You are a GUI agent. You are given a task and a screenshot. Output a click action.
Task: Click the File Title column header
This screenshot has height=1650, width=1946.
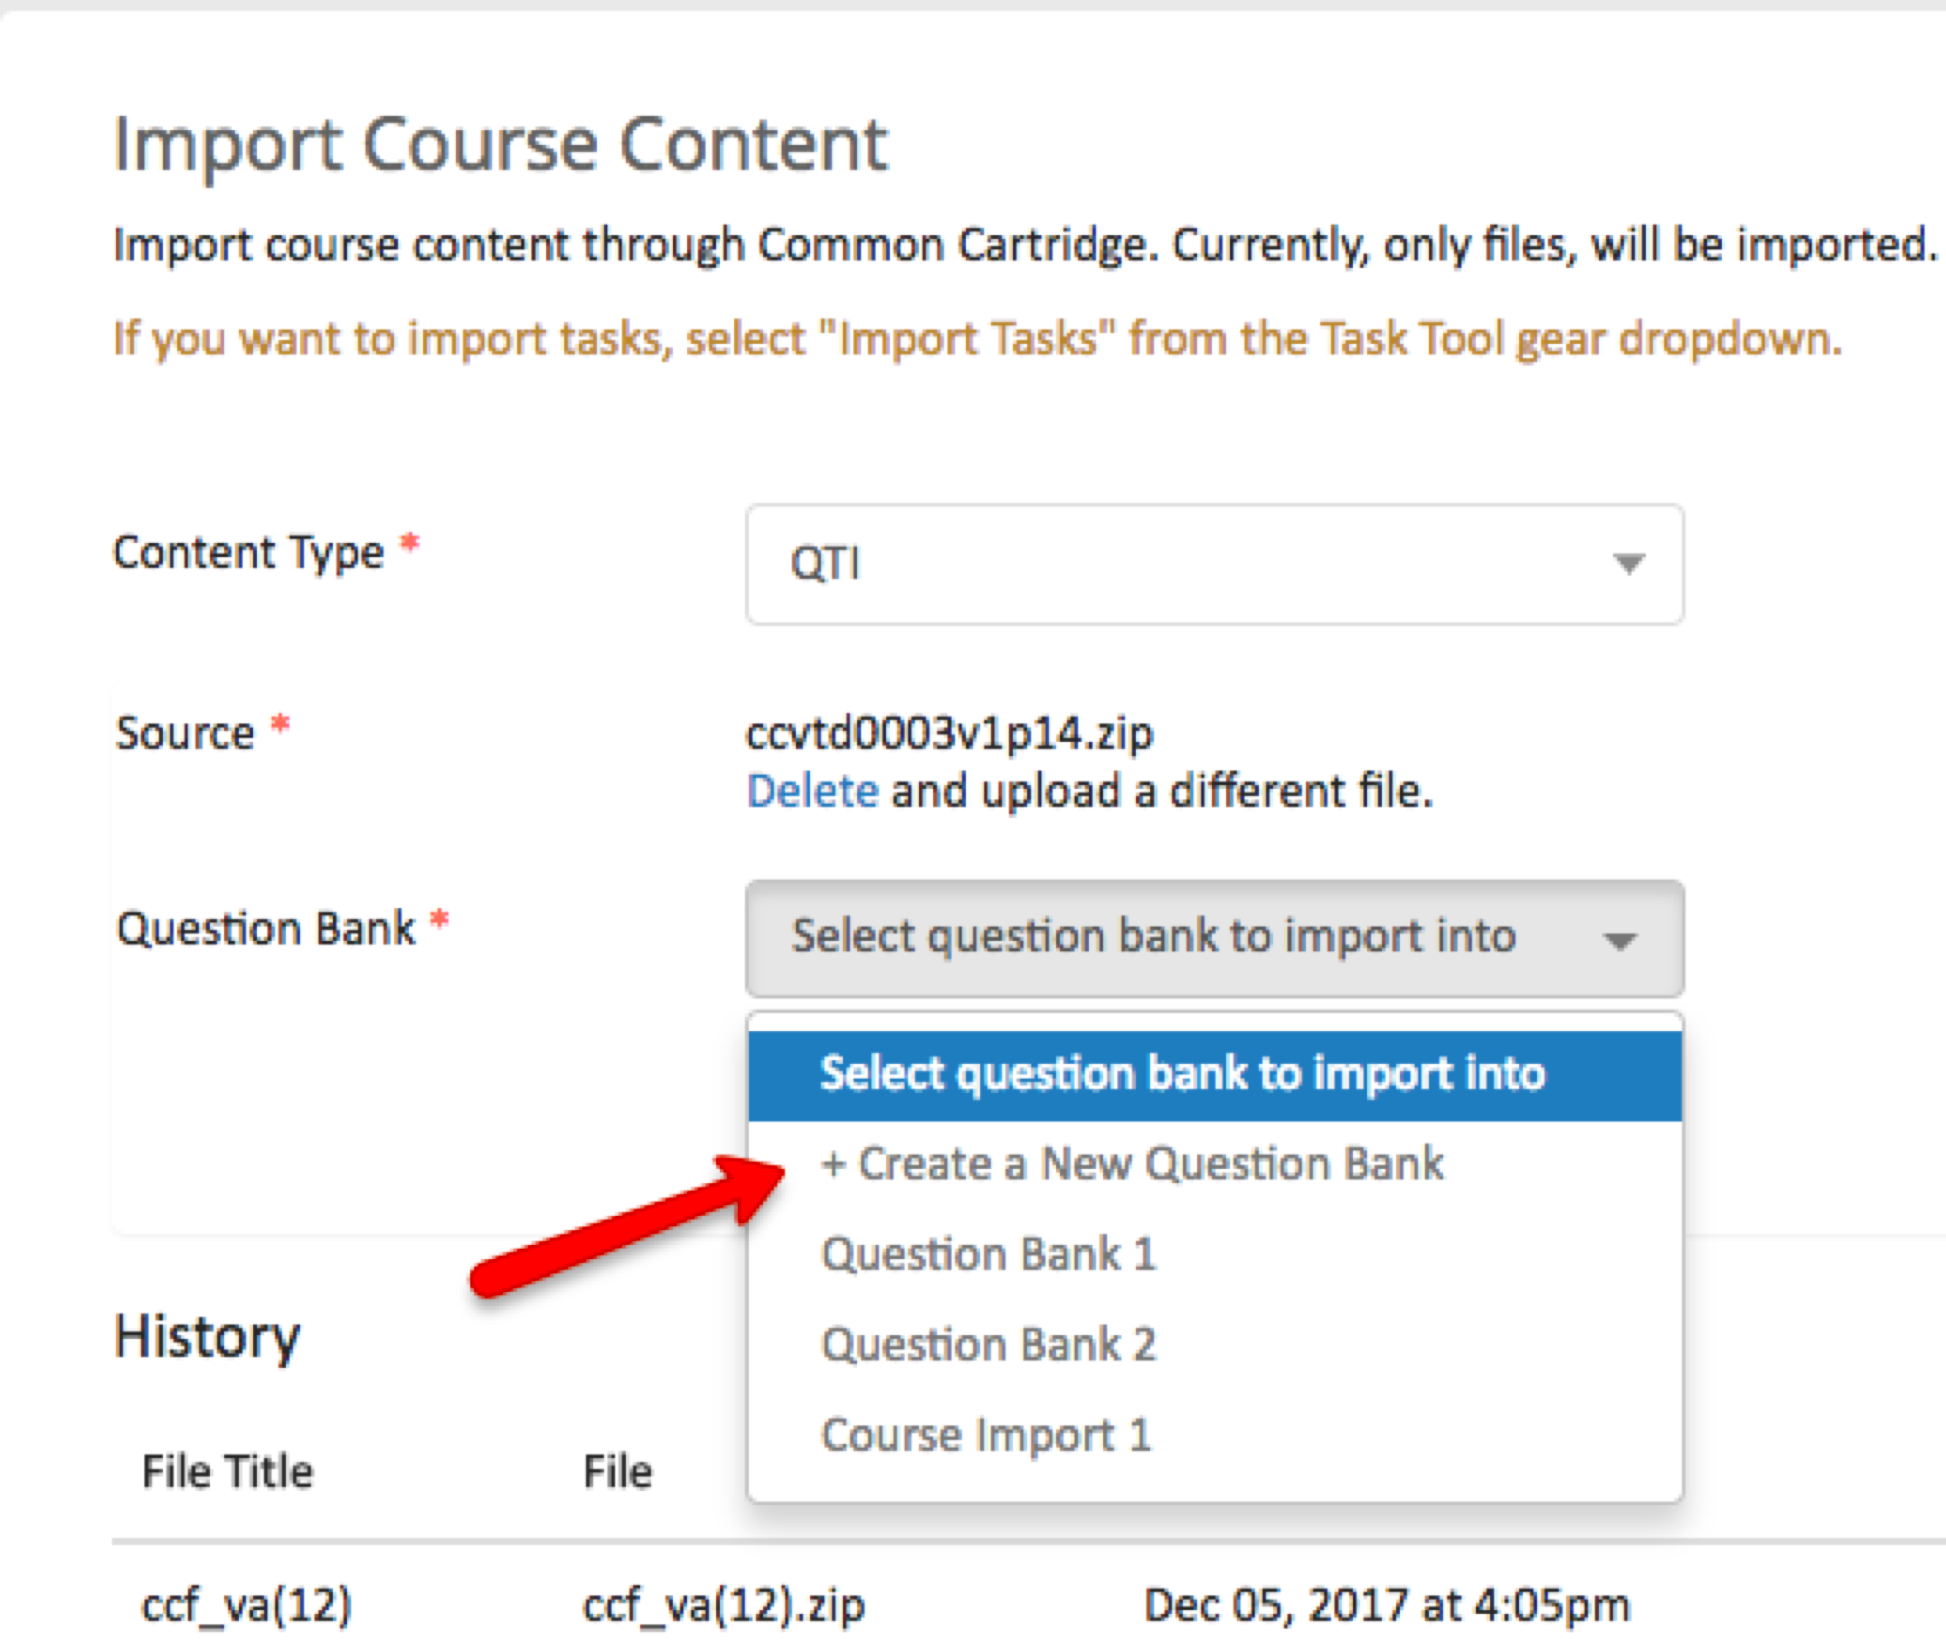[227, 1471]
